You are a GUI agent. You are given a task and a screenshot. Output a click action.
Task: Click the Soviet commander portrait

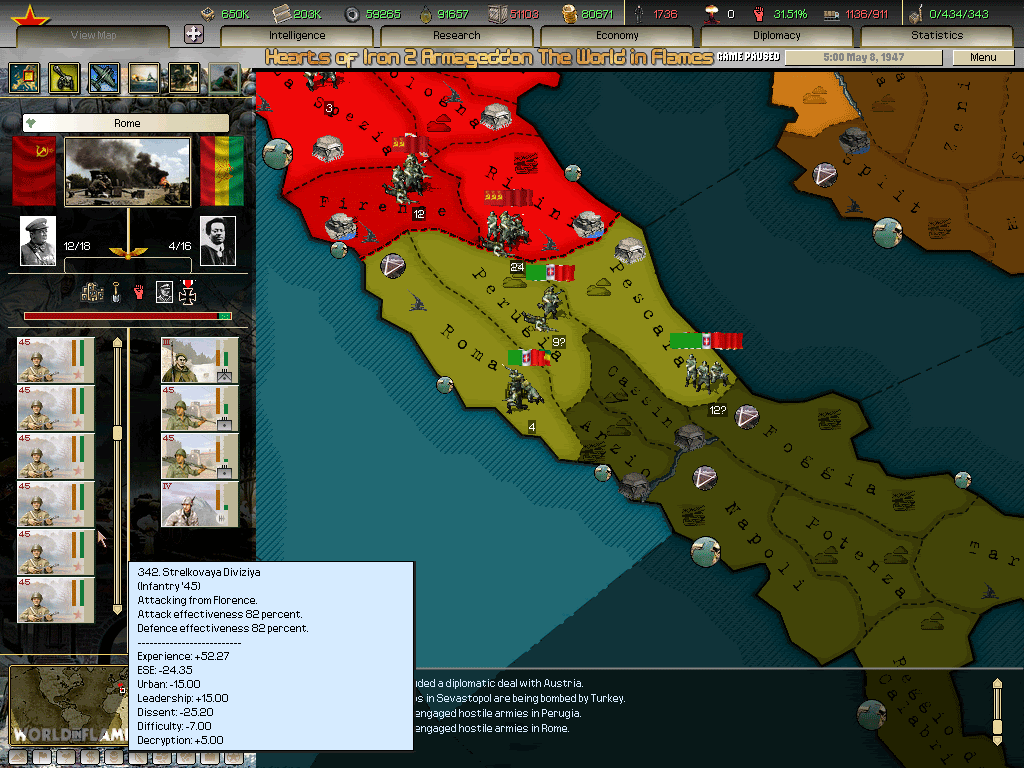[38, 240]
